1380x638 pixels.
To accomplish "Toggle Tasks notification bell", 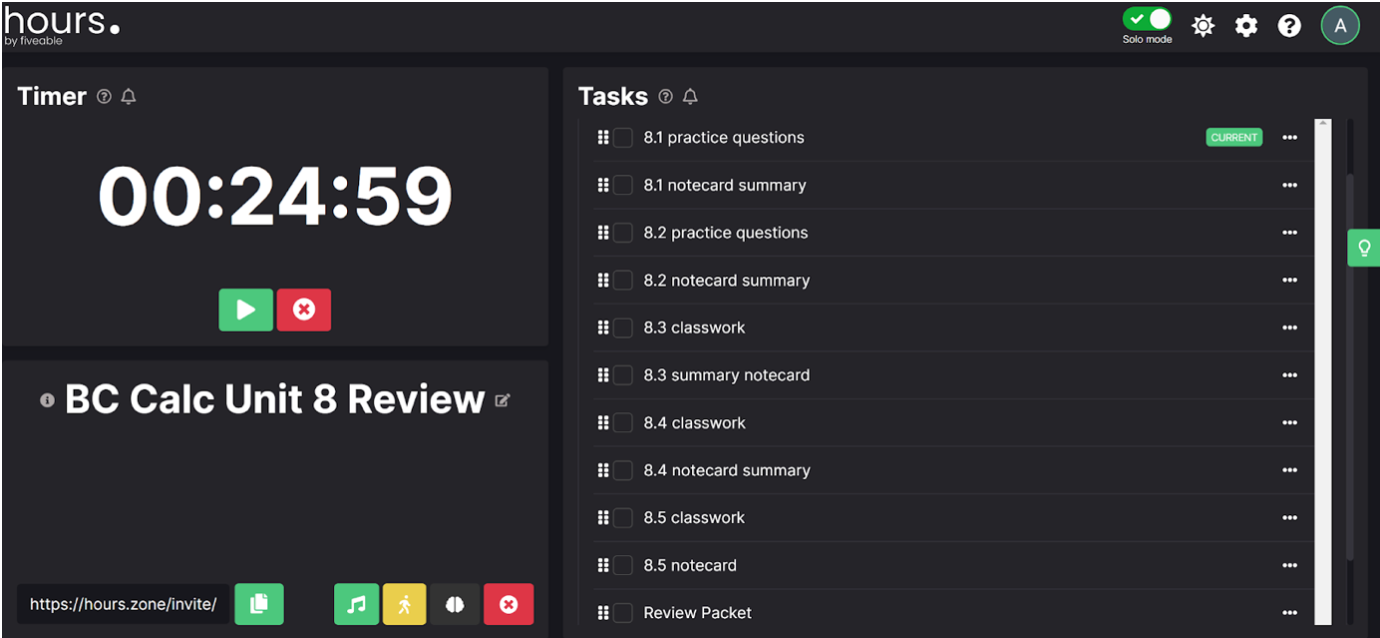I will pyautogui.click(x=690, y=97).
